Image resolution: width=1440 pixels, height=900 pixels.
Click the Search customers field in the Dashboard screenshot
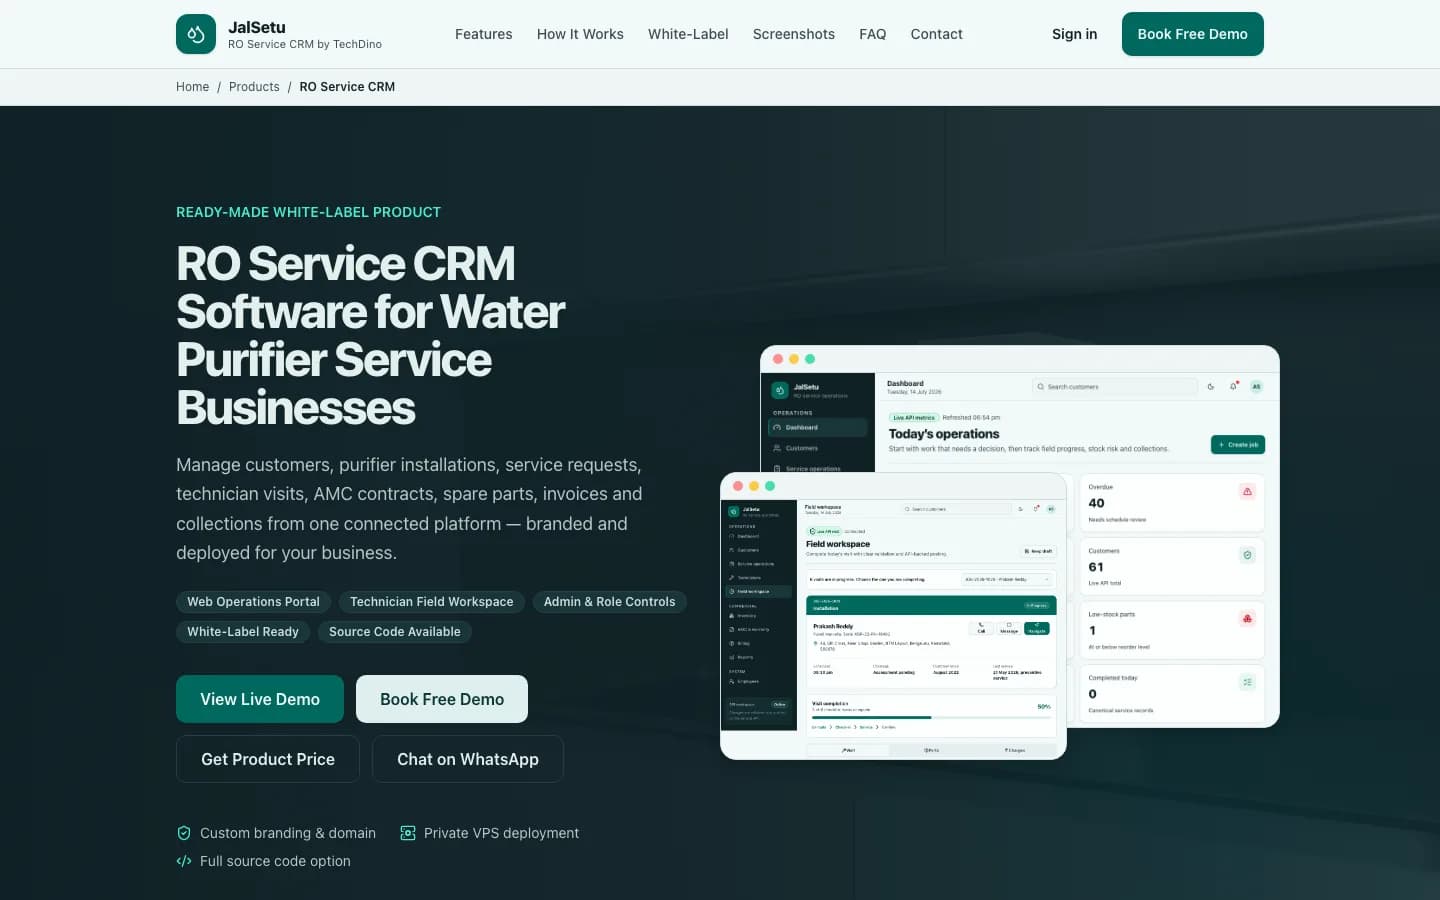click(1115, 386)
